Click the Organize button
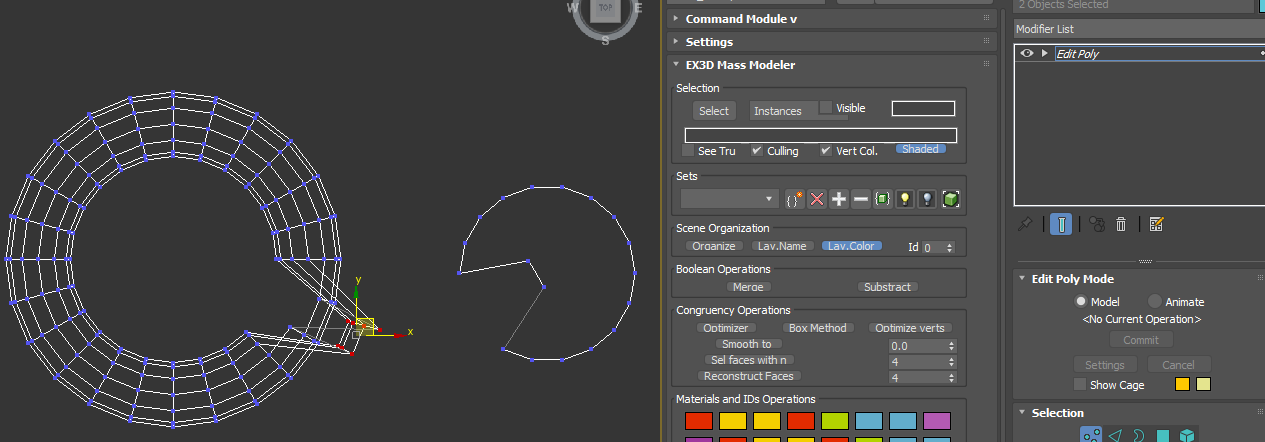The height and width of the screenshot is (442, 1265). tap(714, 246)
